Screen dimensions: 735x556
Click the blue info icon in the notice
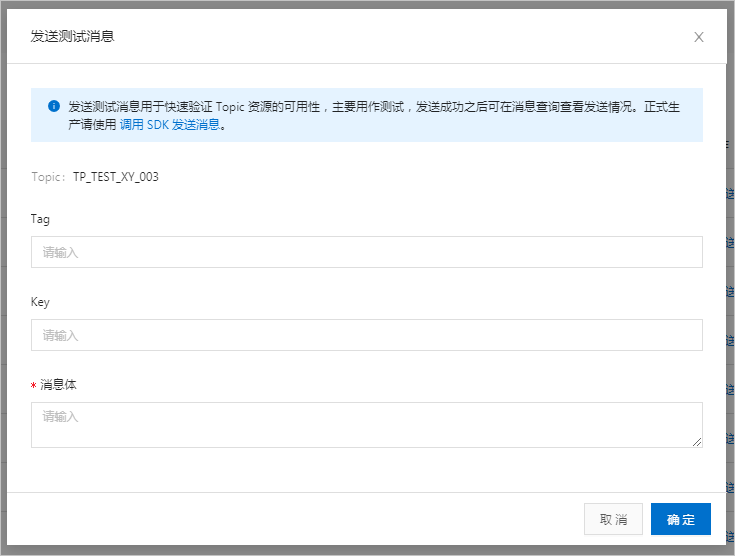pyautogui.click(x=54, y=106)
